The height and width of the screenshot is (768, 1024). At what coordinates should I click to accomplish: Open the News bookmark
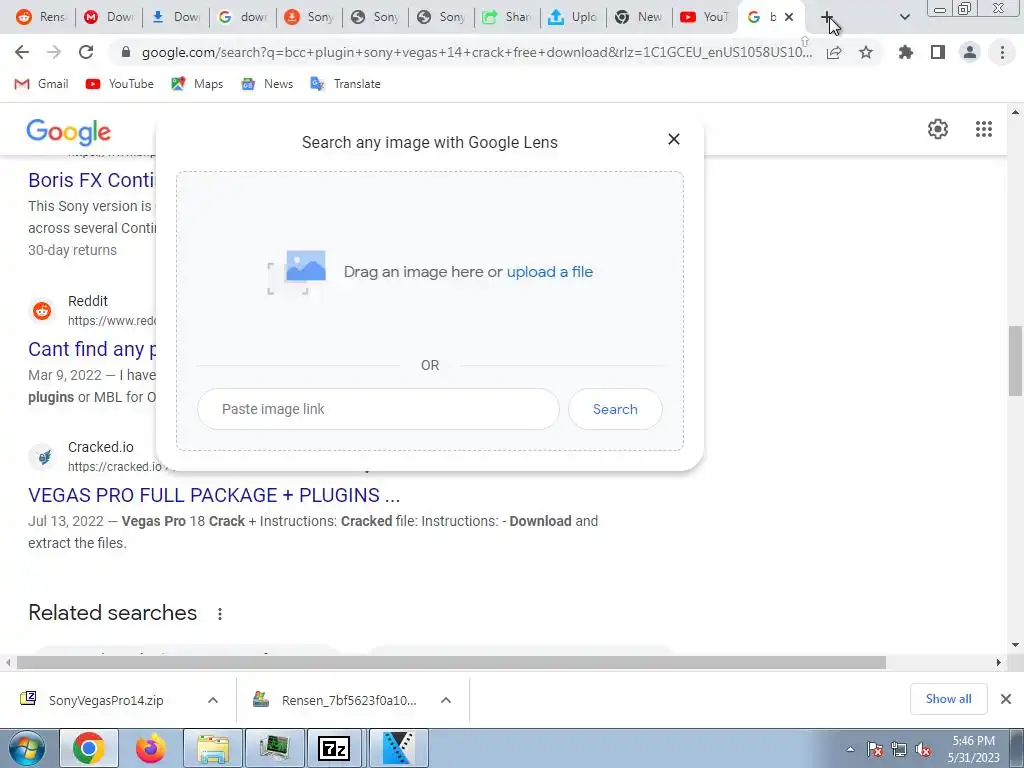267,84
